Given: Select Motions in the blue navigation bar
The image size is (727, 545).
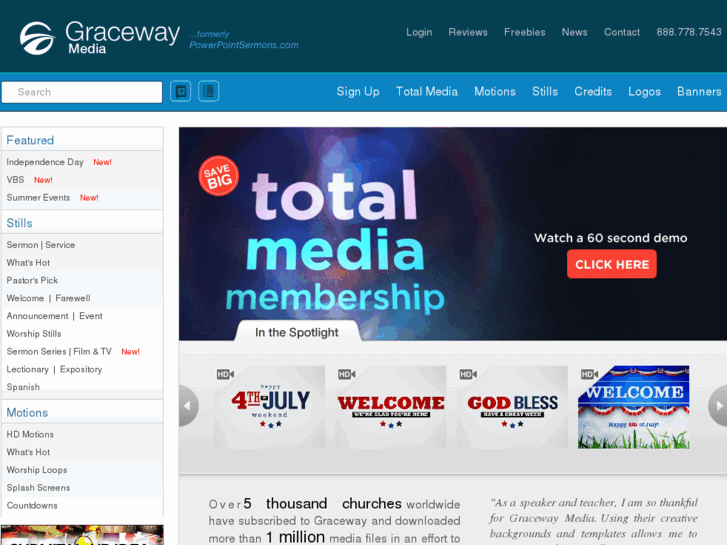Looking at the screenshot, I should (495, 91).
